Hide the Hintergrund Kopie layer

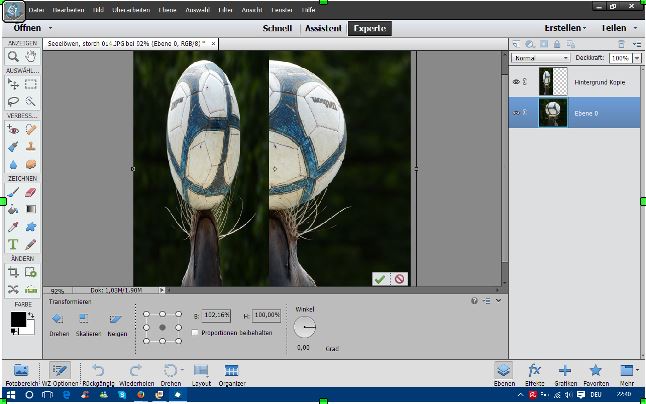click(517, 81)
